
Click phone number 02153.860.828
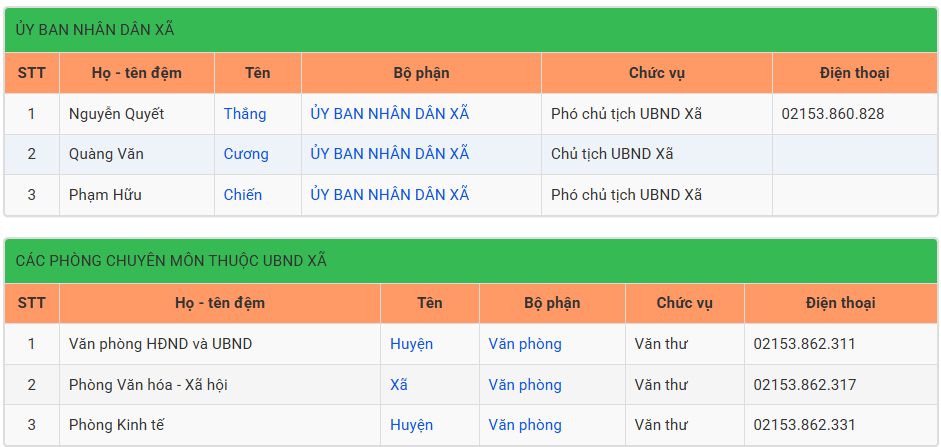(x=832, y=114)
